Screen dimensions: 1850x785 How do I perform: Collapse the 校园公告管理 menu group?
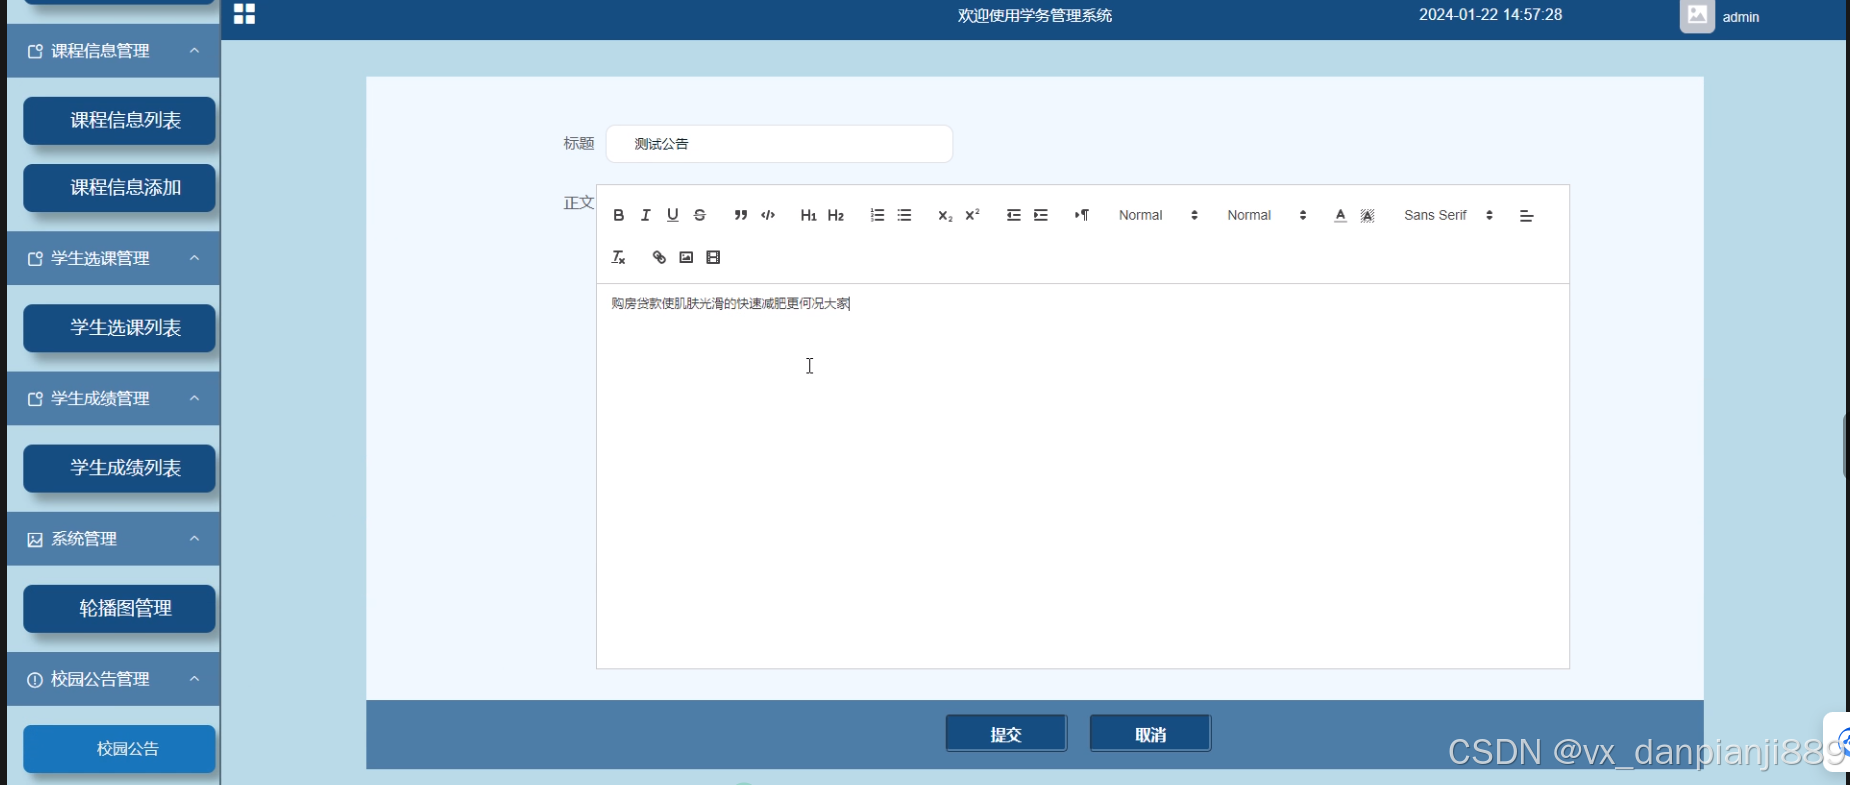pos(113,679)
